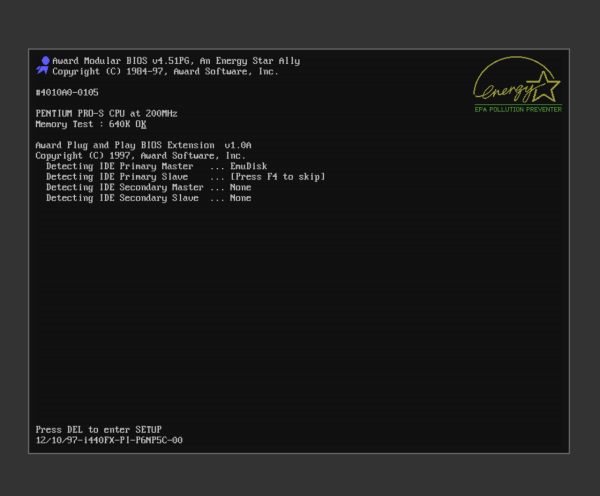
Task: Click the PENTIUM PRO-S CPU at 200MHz line
Action: point(106,114)
